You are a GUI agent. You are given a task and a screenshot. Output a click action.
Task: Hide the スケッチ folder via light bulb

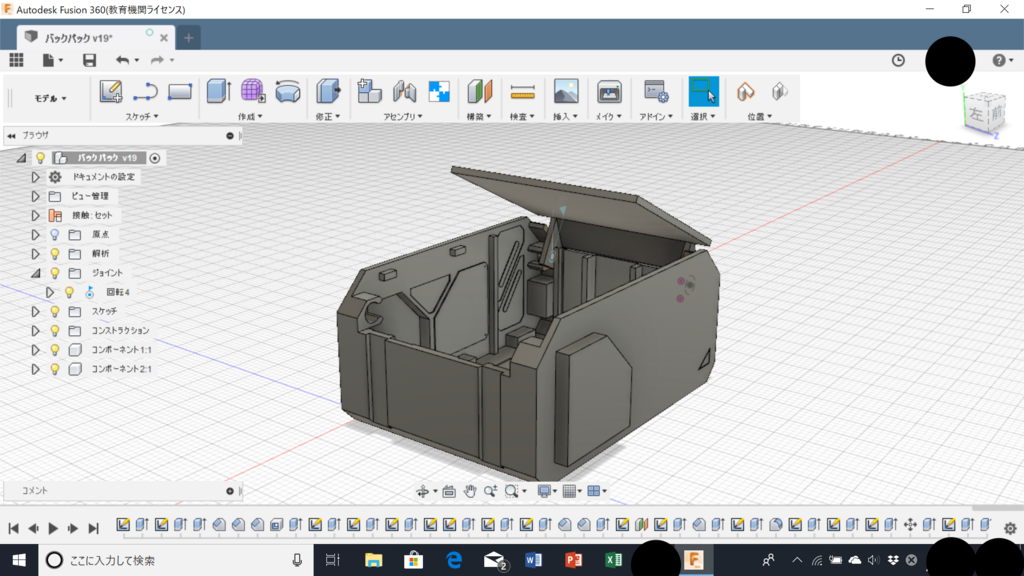point(55,312)
